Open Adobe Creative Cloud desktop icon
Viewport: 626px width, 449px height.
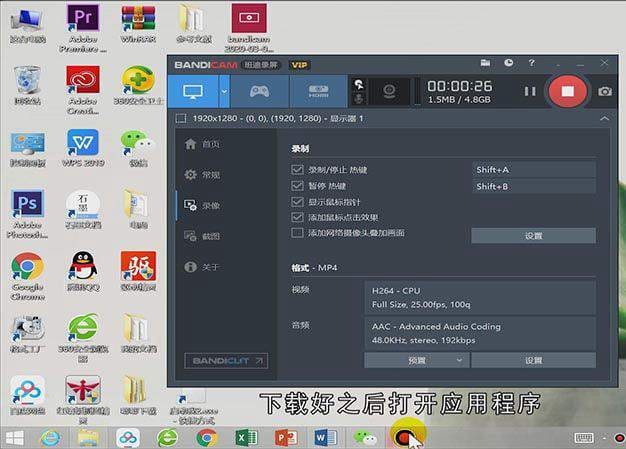(83, 91)
